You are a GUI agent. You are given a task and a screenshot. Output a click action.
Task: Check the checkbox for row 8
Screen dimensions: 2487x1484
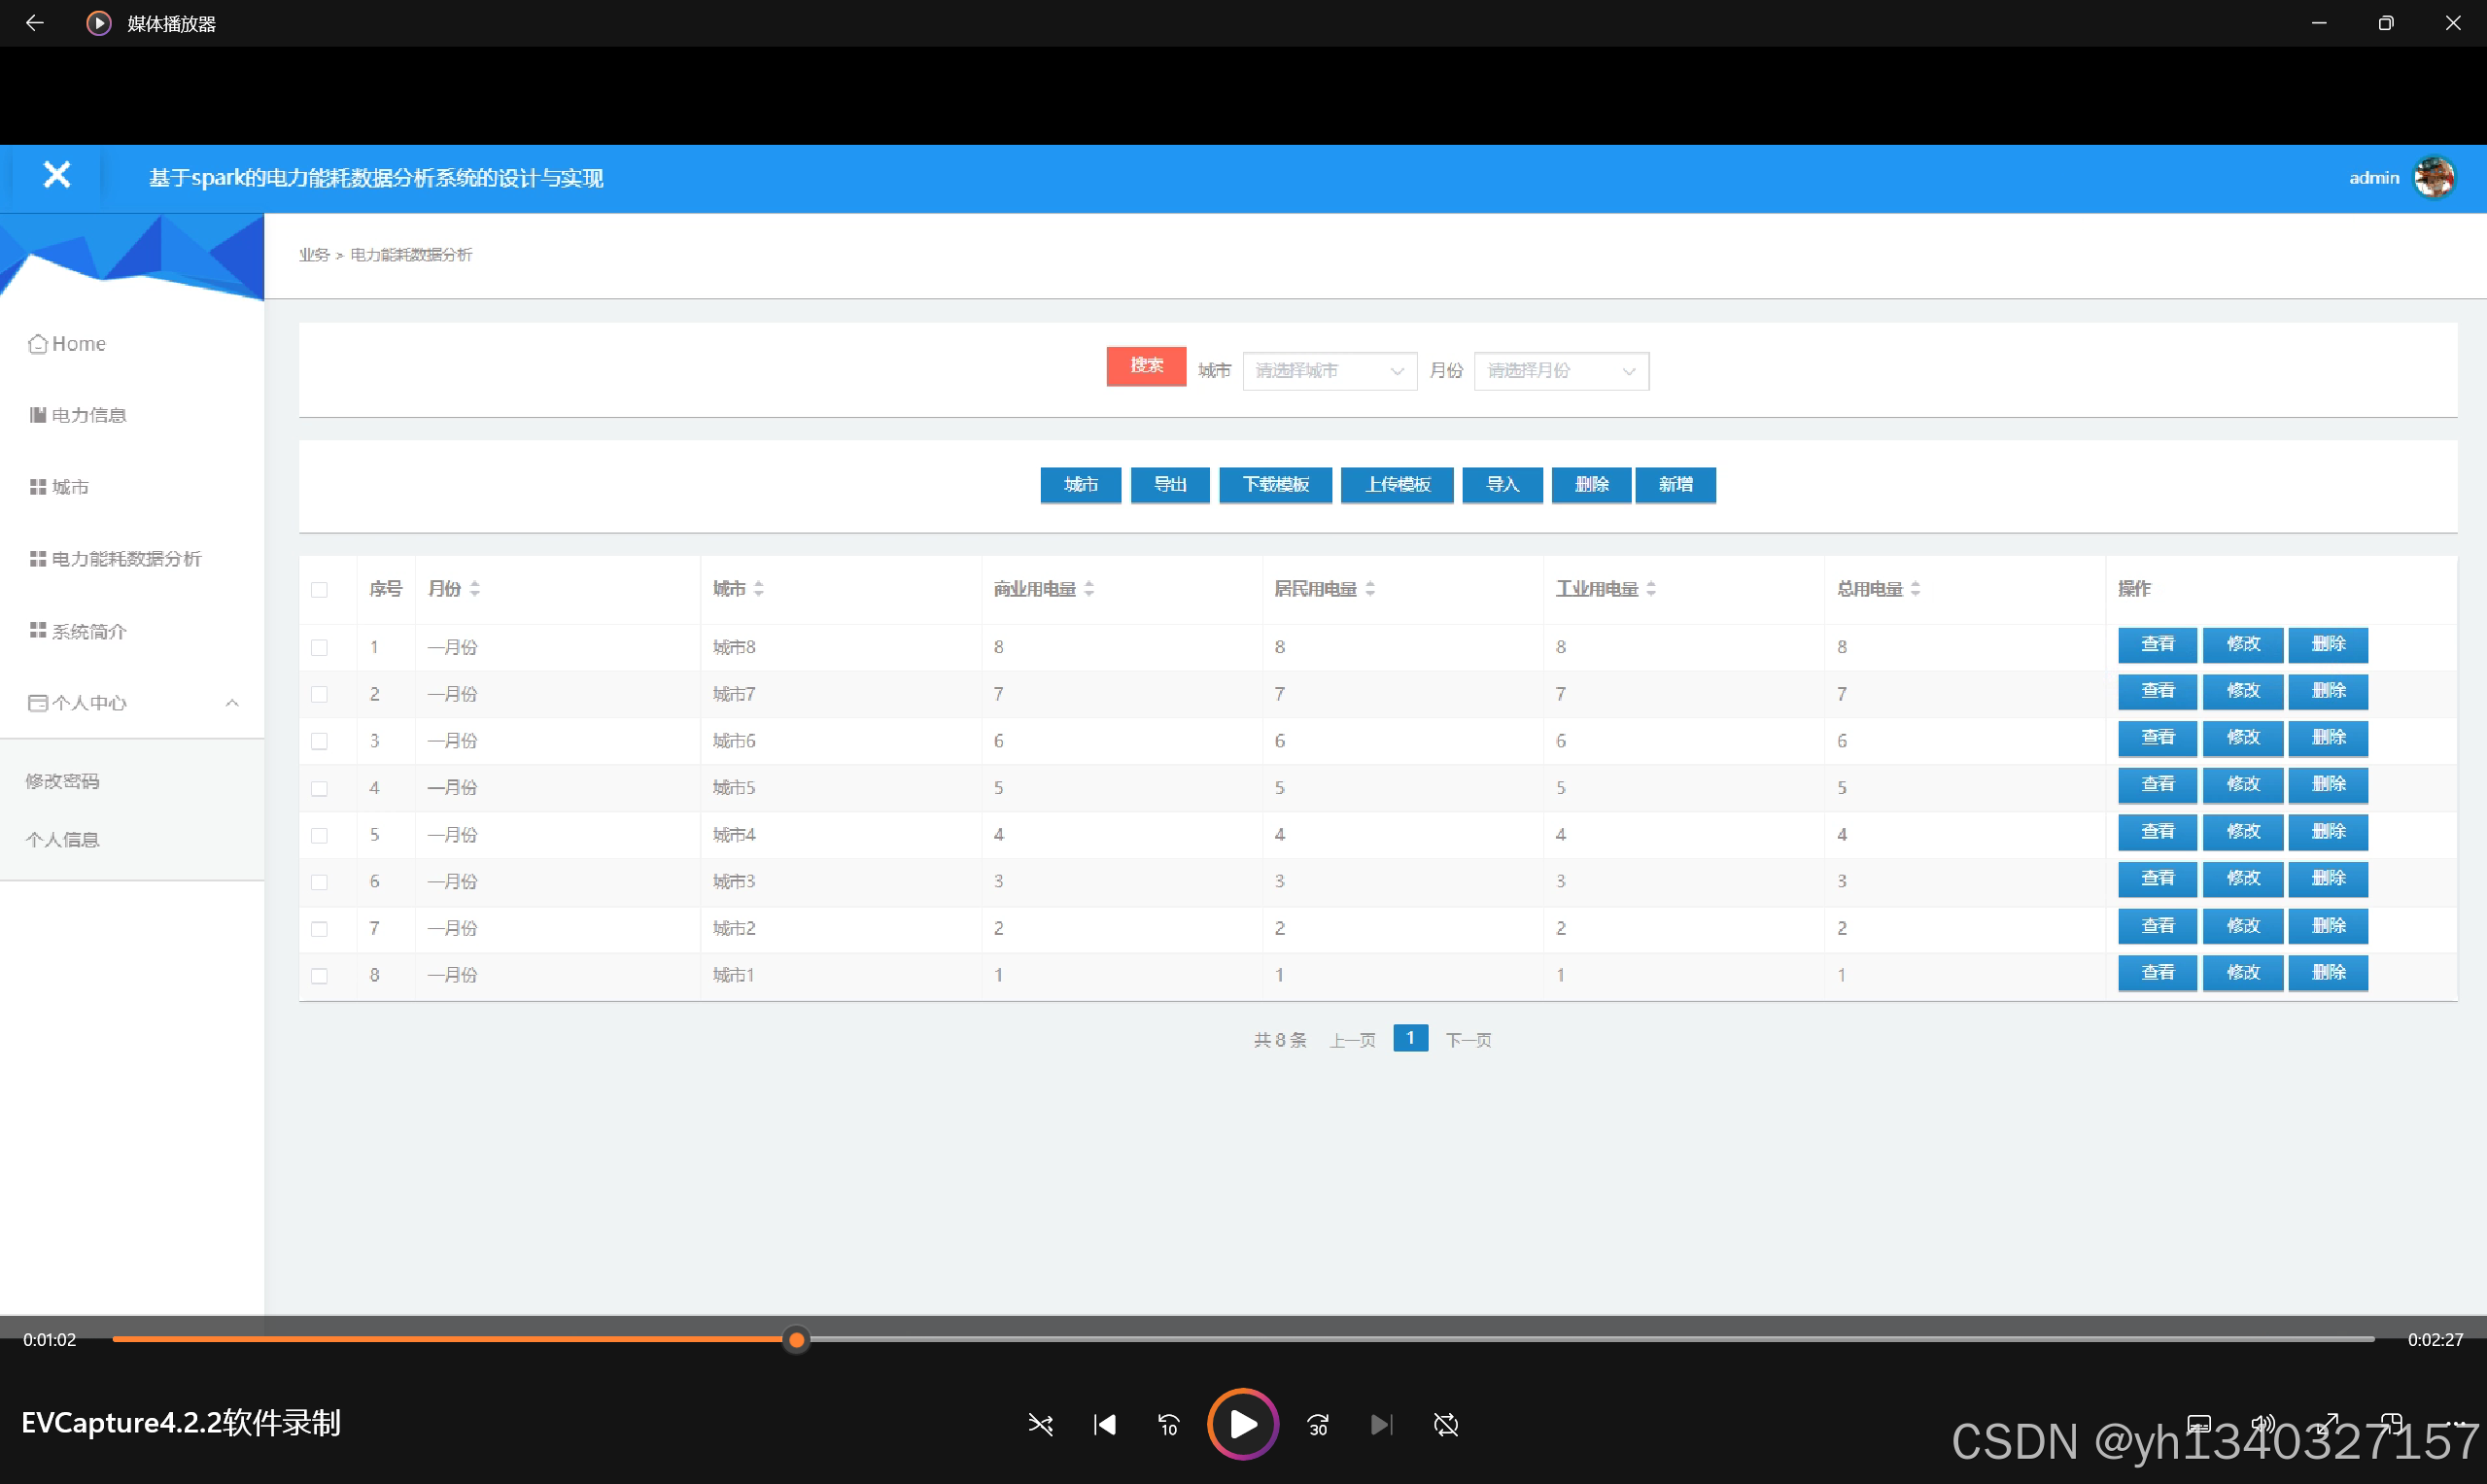319,975
